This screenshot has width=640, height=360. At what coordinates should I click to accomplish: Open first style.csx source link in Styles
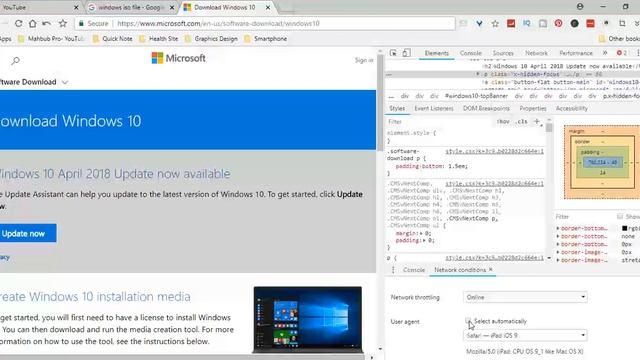point(494,151)
